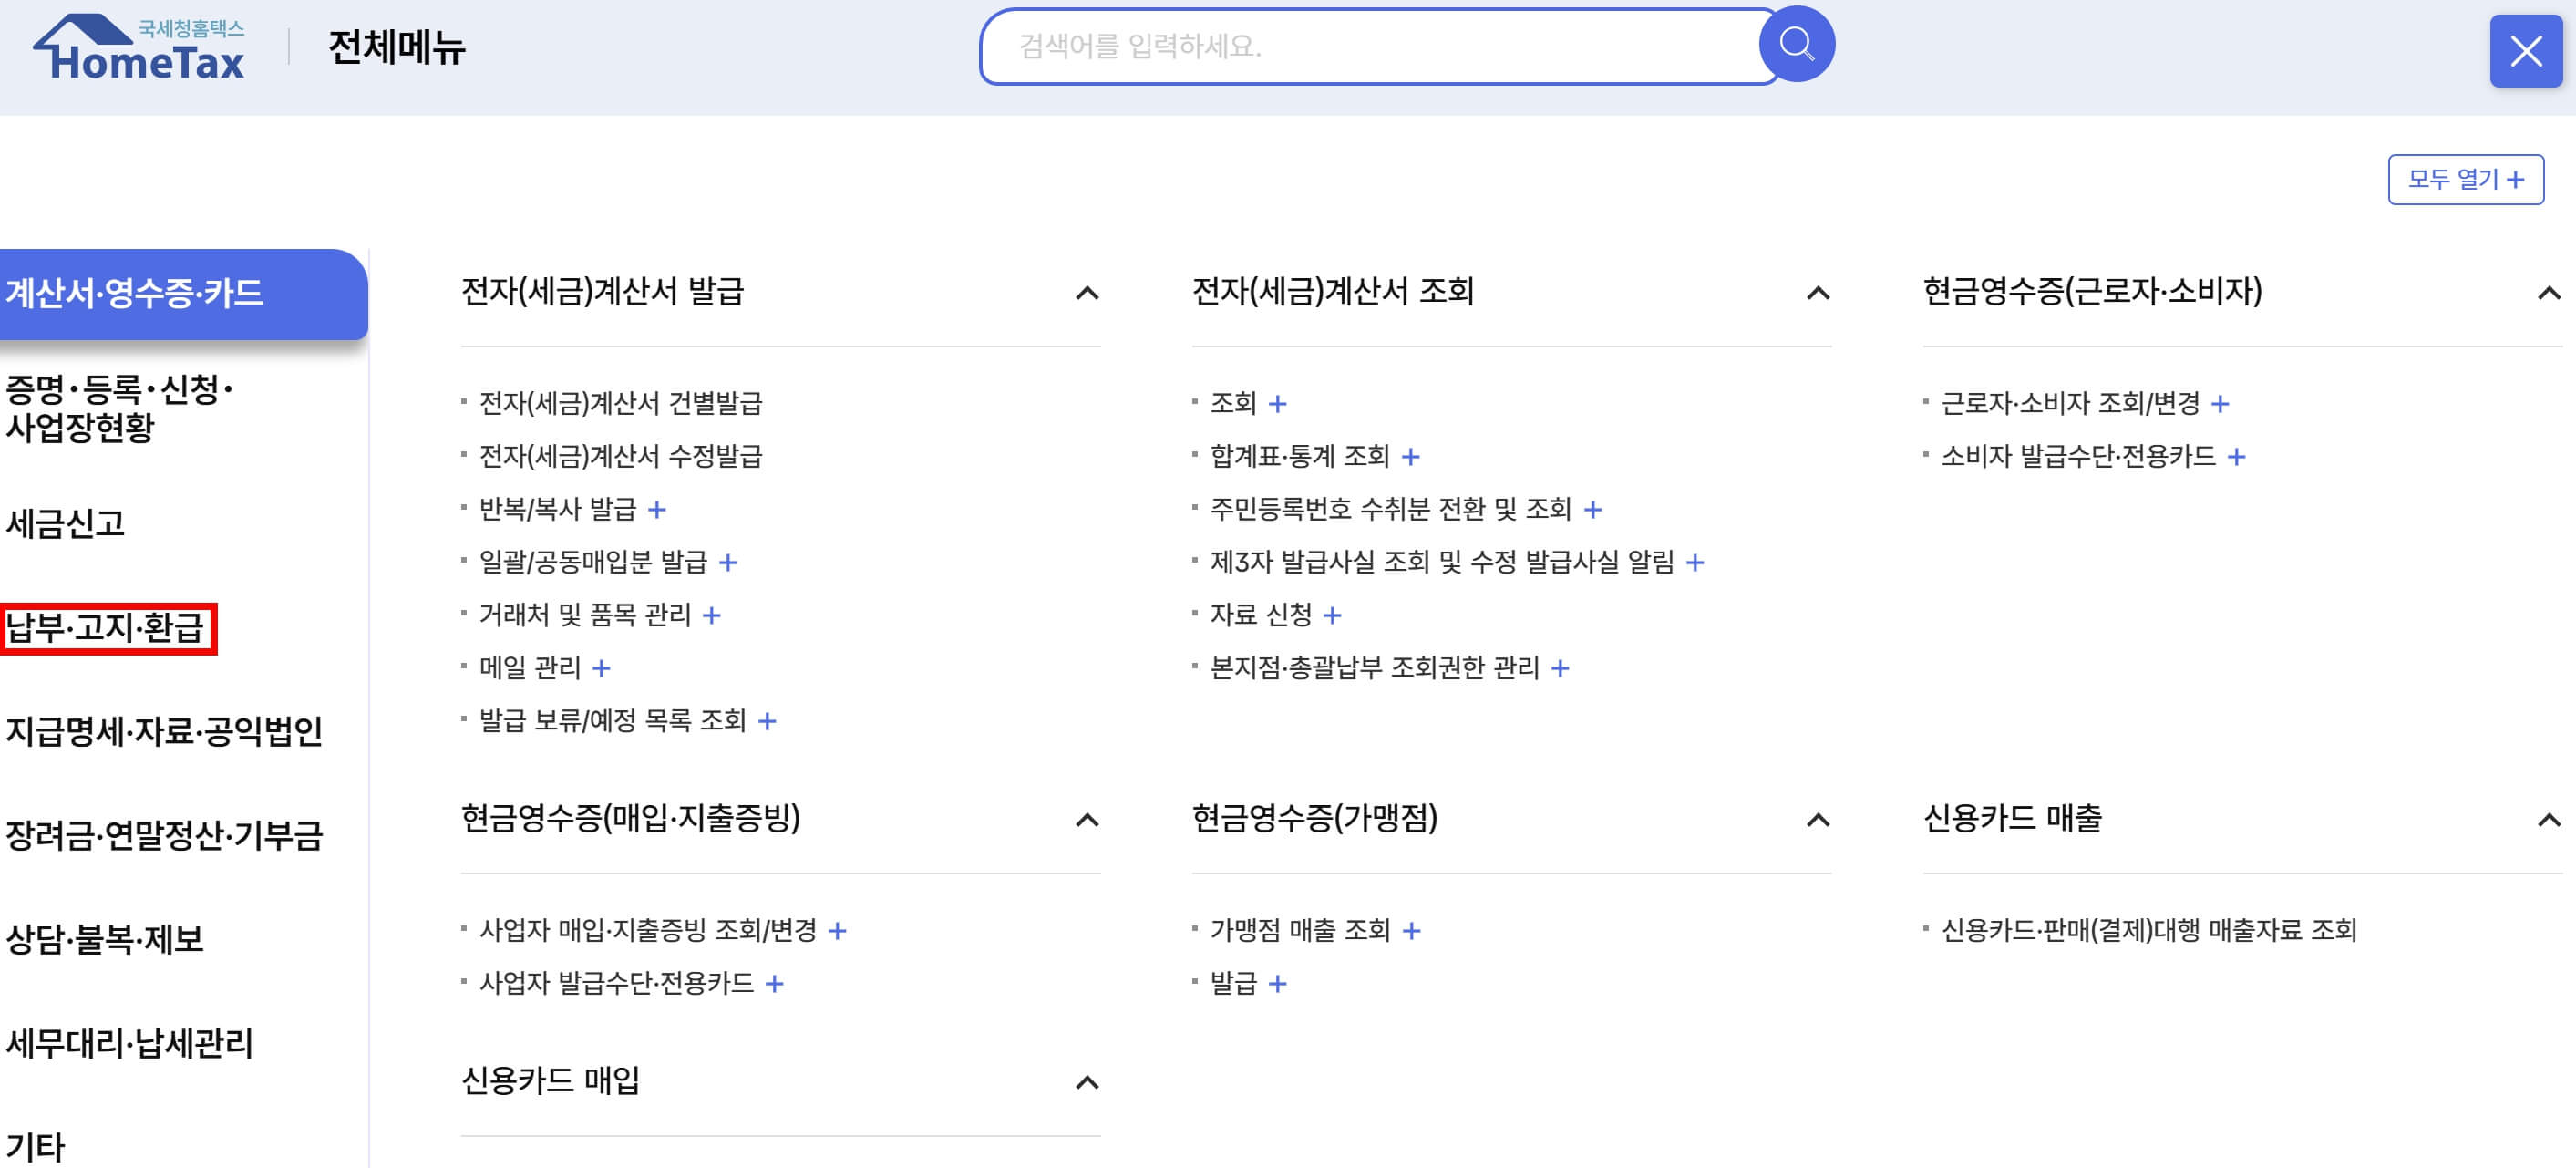Viewport: 2576px width, 1168px height.
Task: Expand plus icon next to 소비자 발급수단·전용카드
Action: (2237, 457)
